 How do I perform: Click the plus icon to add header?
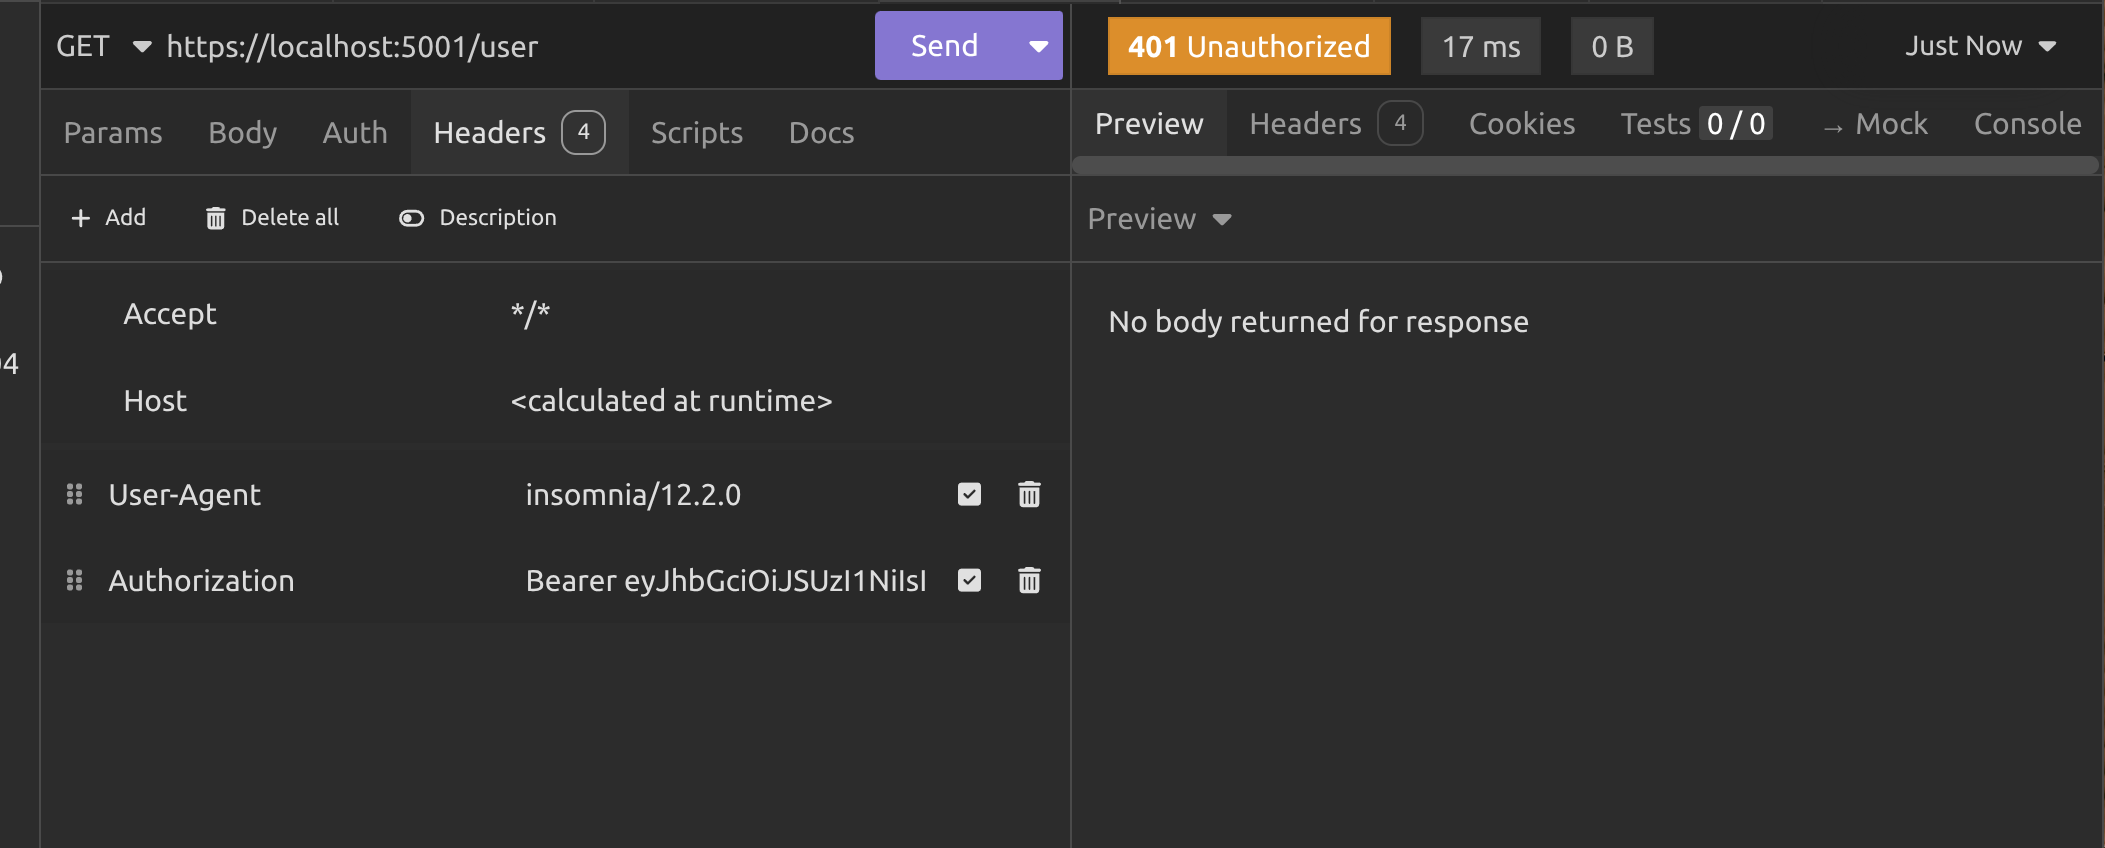81,218
